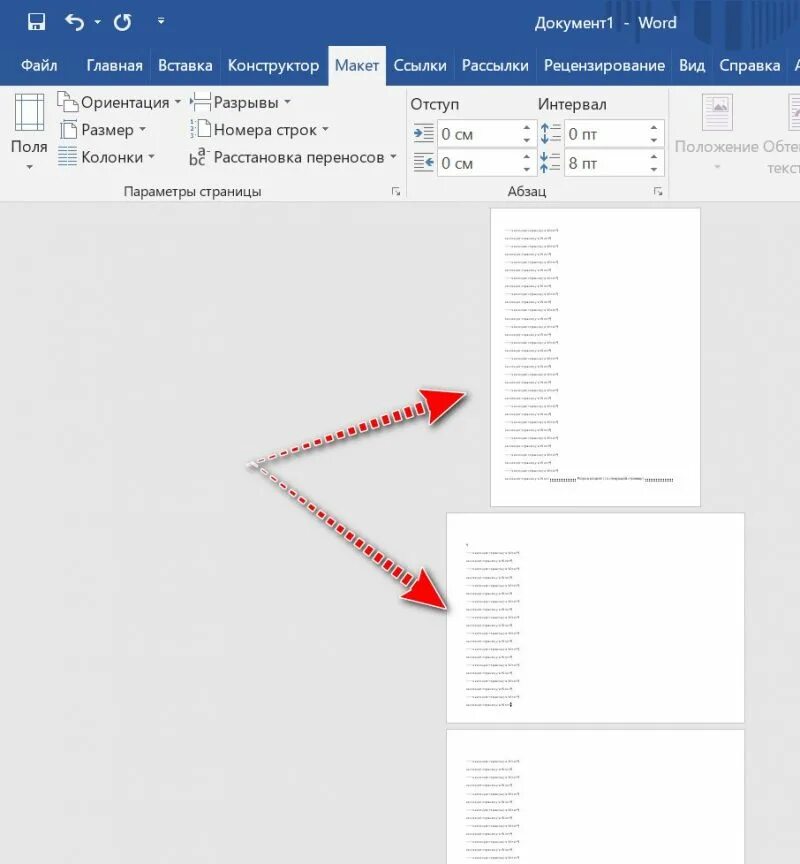
Task: Open the Рецензирование tab
Action: [x=604, y=66]
